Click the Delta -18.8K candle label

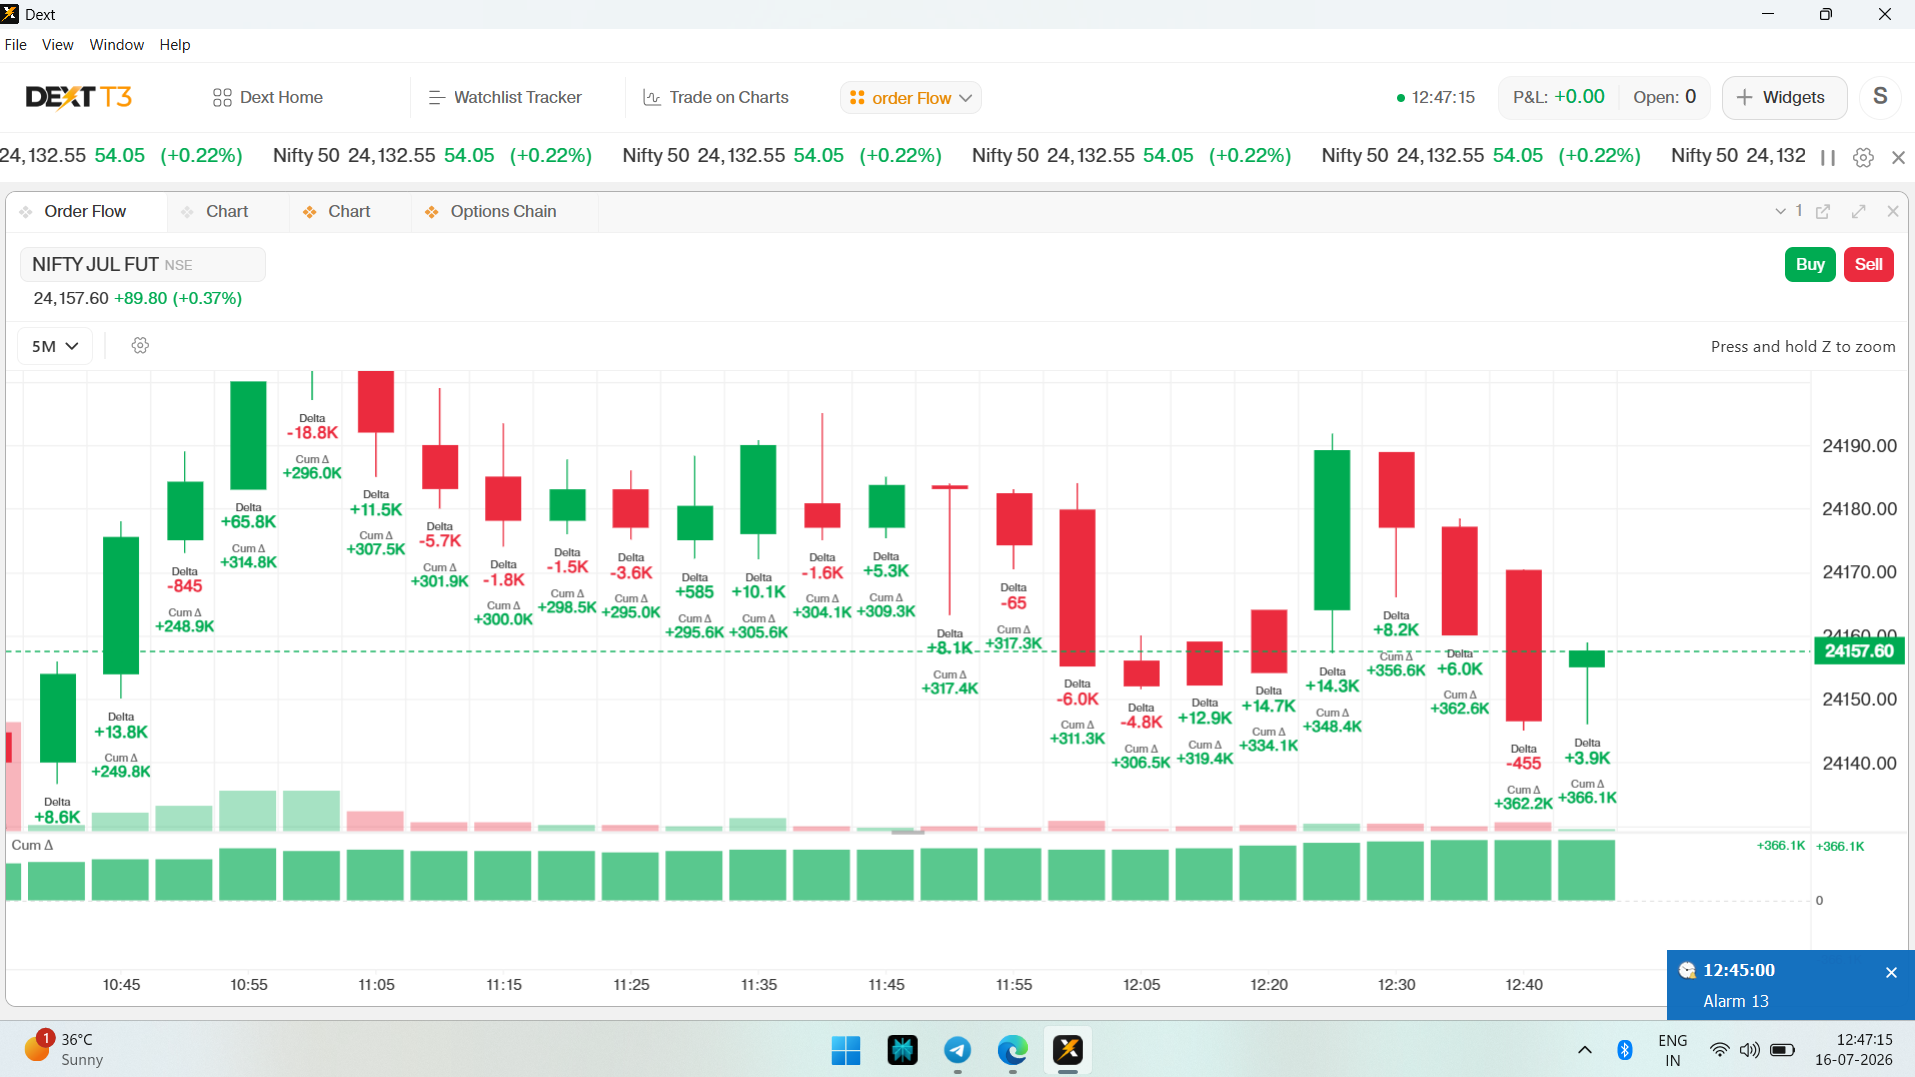click(312, 426)
